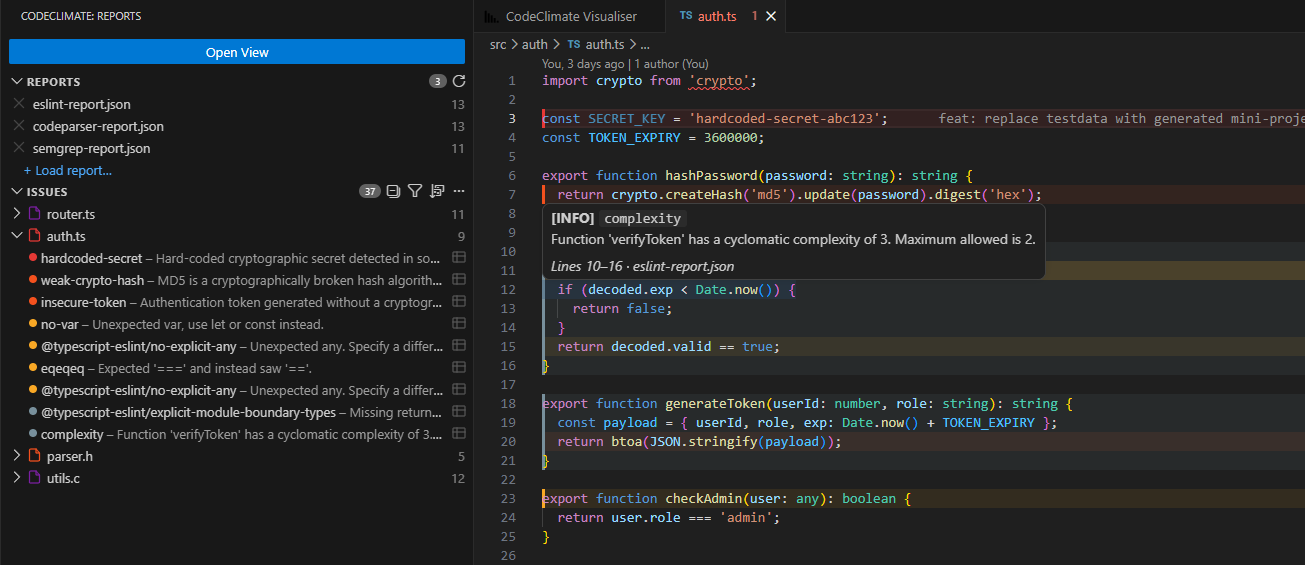Select the no-var issue
The width and height of the screenshot is (1305, 565).
(x=237, y=324)
